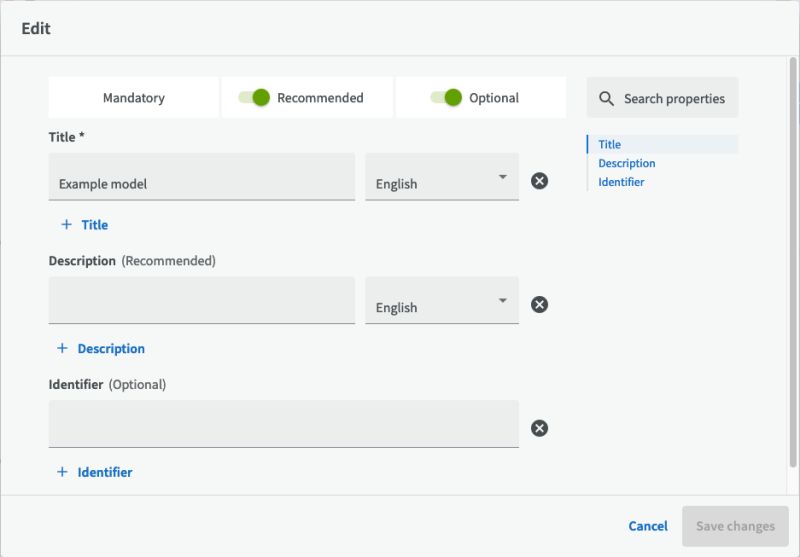The image size is (800, 557).
Task: Click the Title text input field
Action: point(201,178)
